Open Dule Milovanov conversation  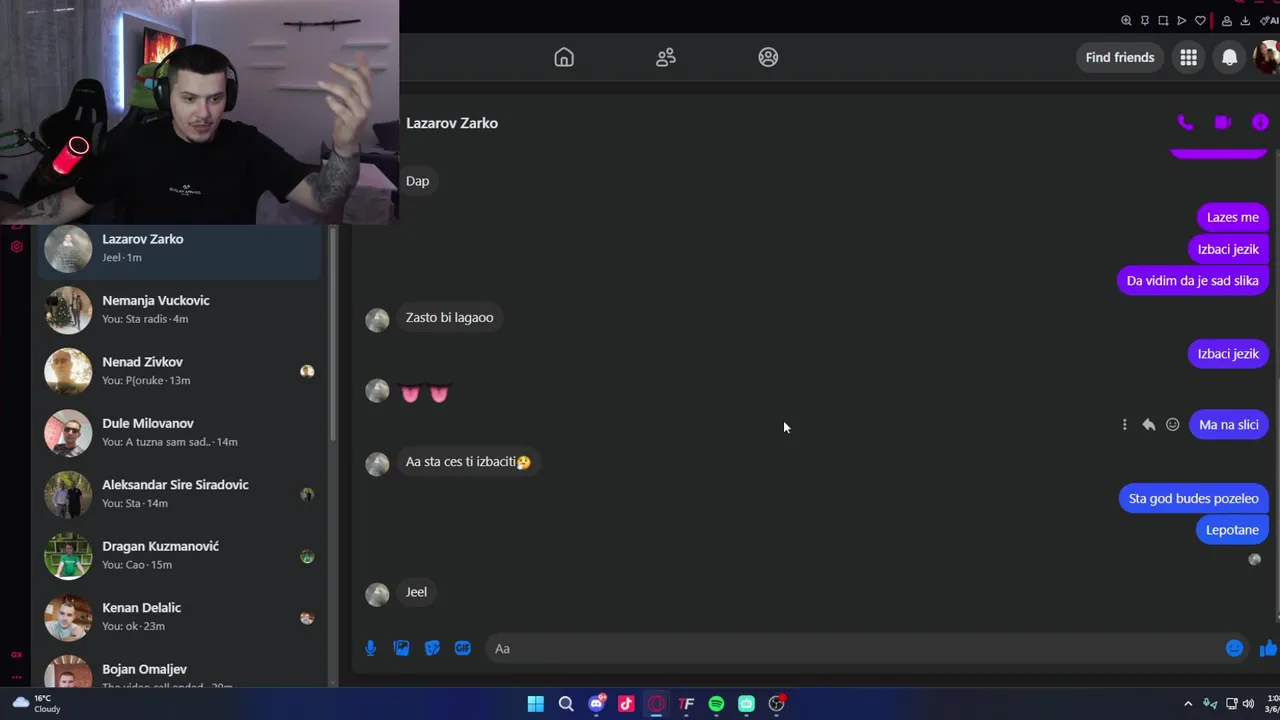tap(180, 432)
